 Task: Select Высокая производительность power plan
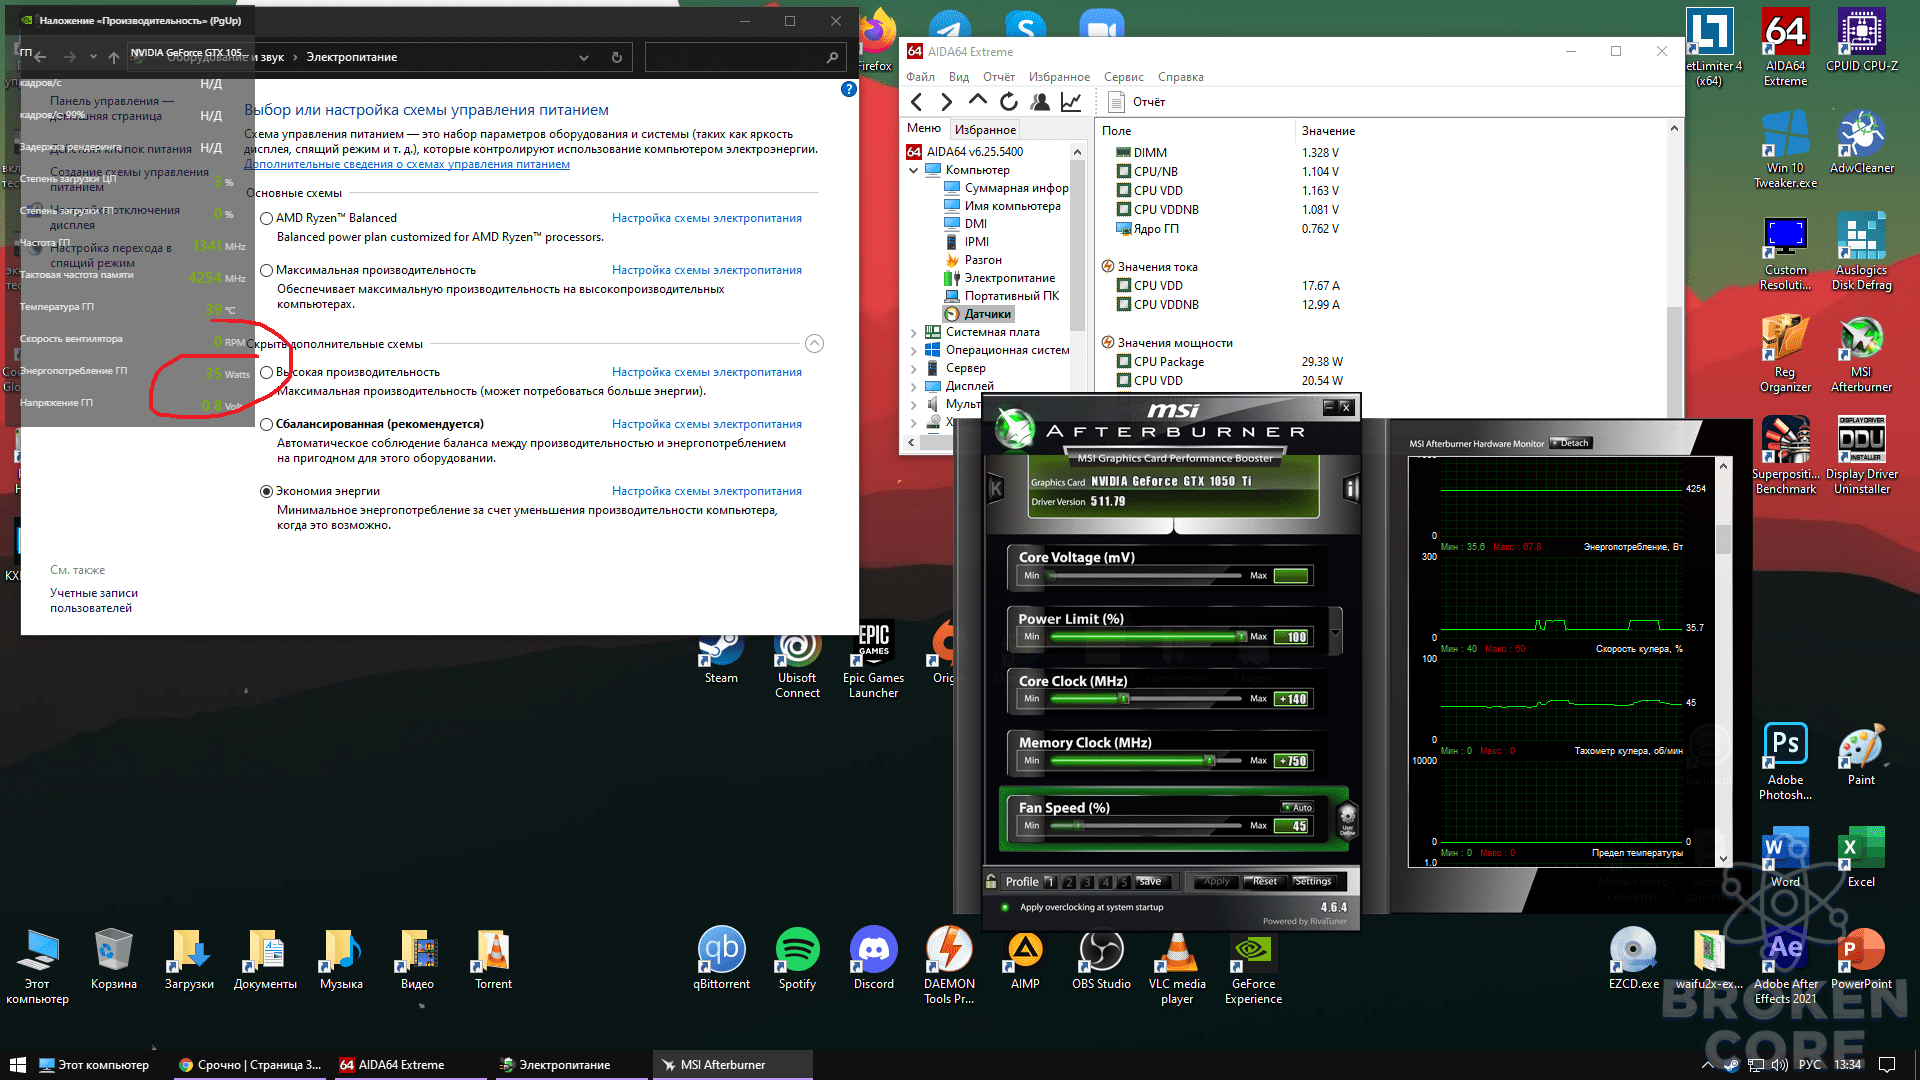point(266,372)
